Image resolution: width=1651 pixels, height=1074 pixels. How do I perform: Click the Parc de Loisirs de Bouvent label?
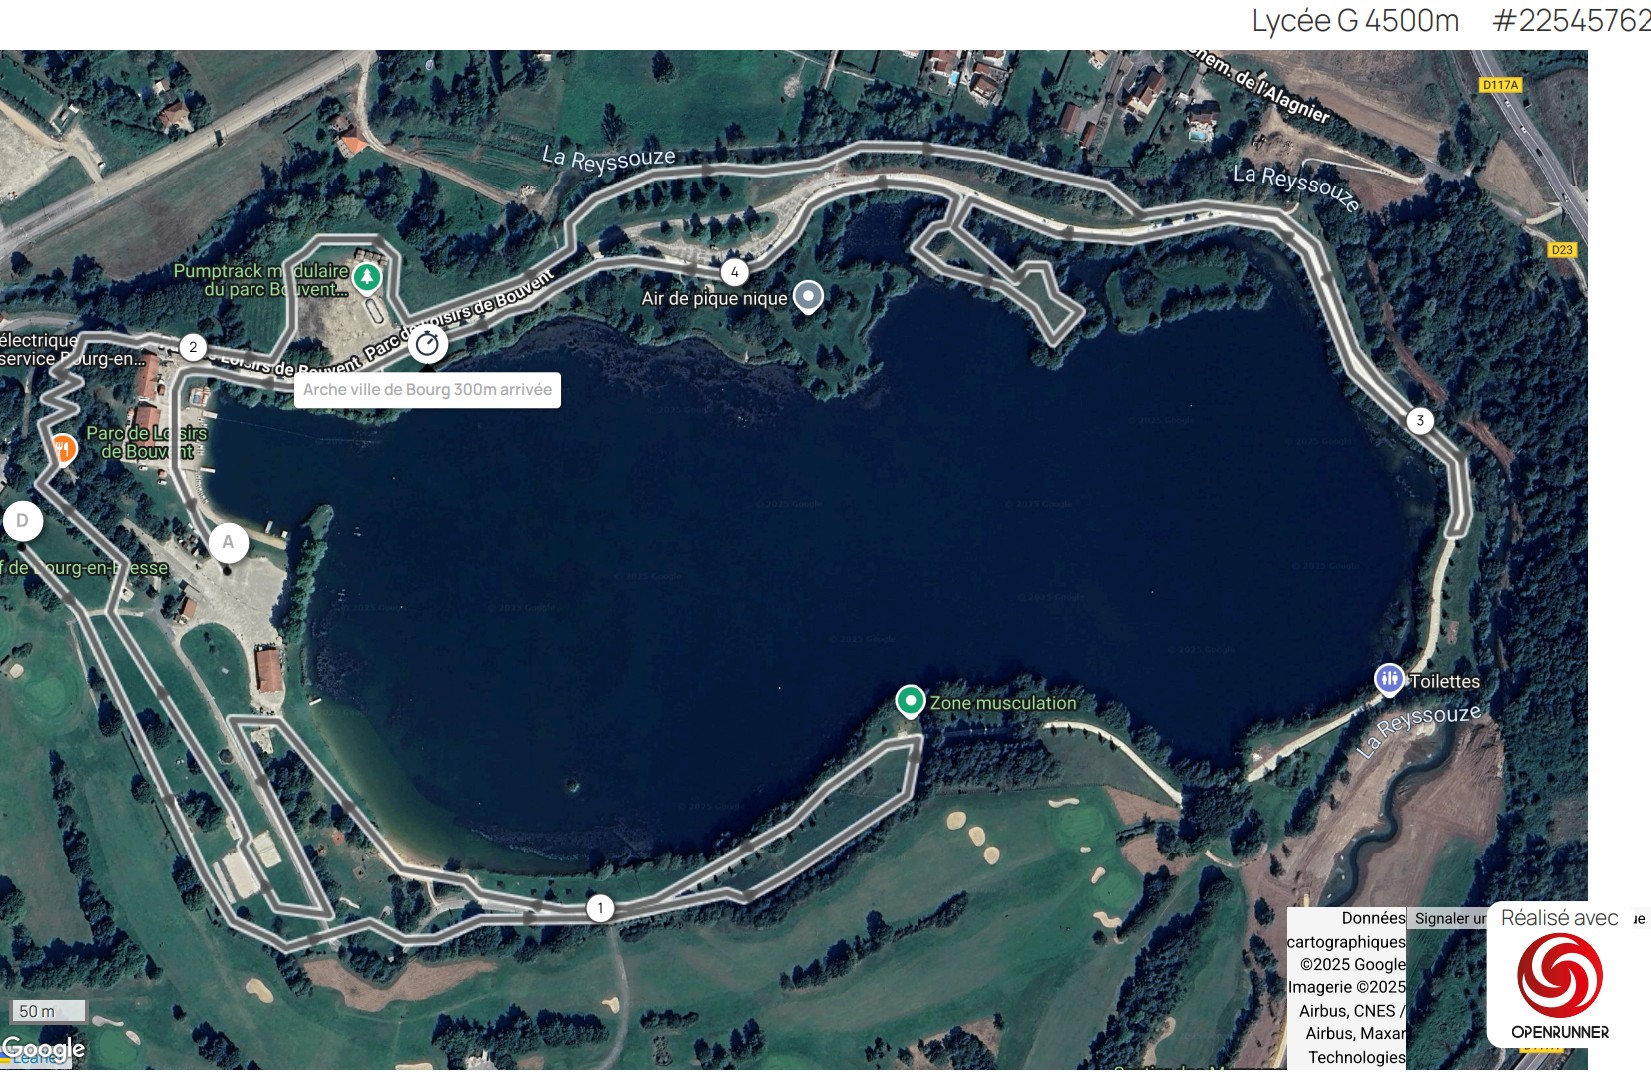point(146,442)
